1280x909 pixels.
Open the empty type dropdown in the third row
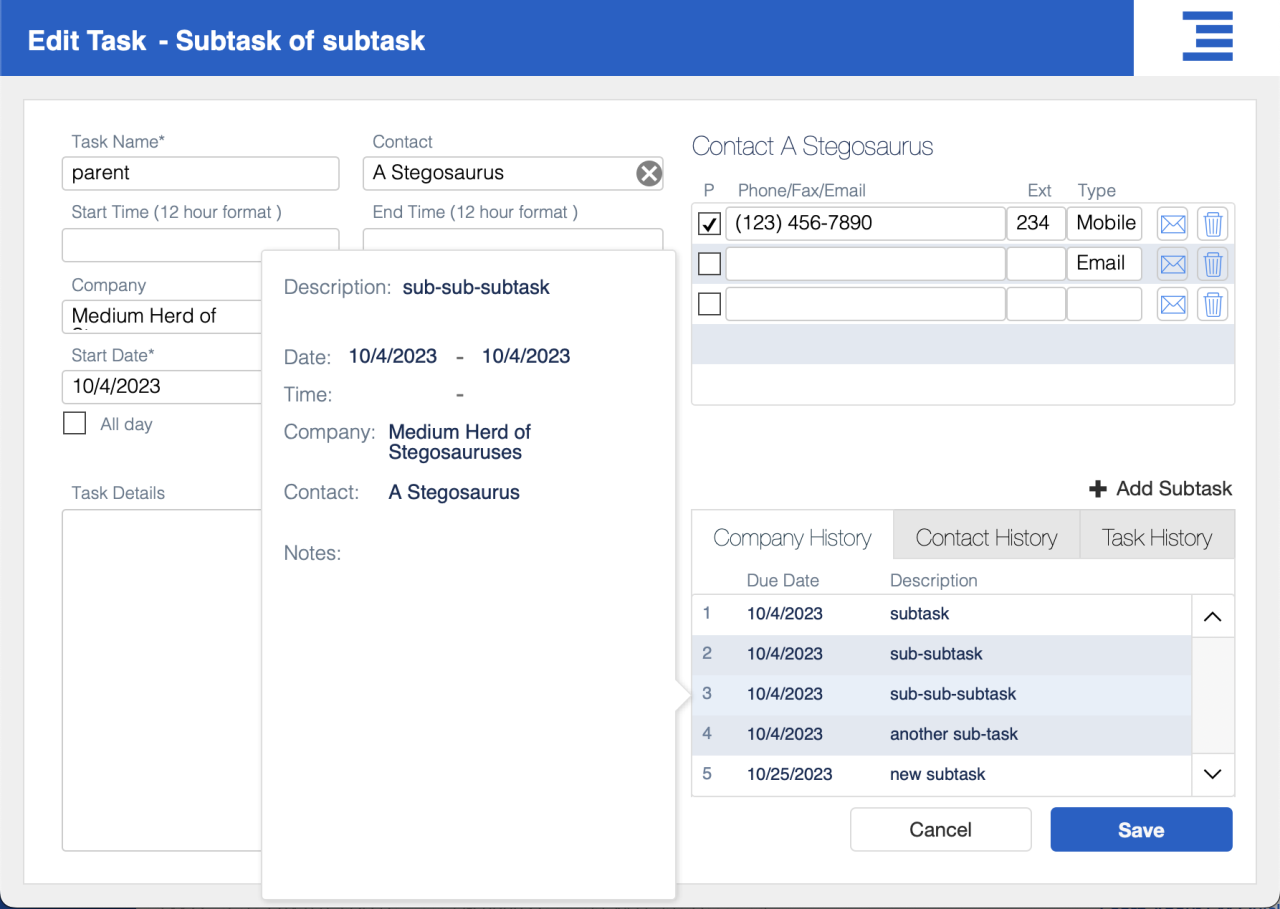click(x=1104, y=303)
